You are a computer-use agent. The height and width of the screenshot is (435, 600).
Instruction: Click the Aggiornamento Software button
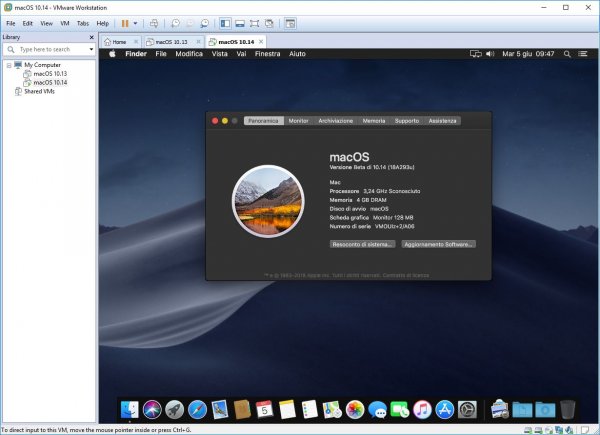438,243
